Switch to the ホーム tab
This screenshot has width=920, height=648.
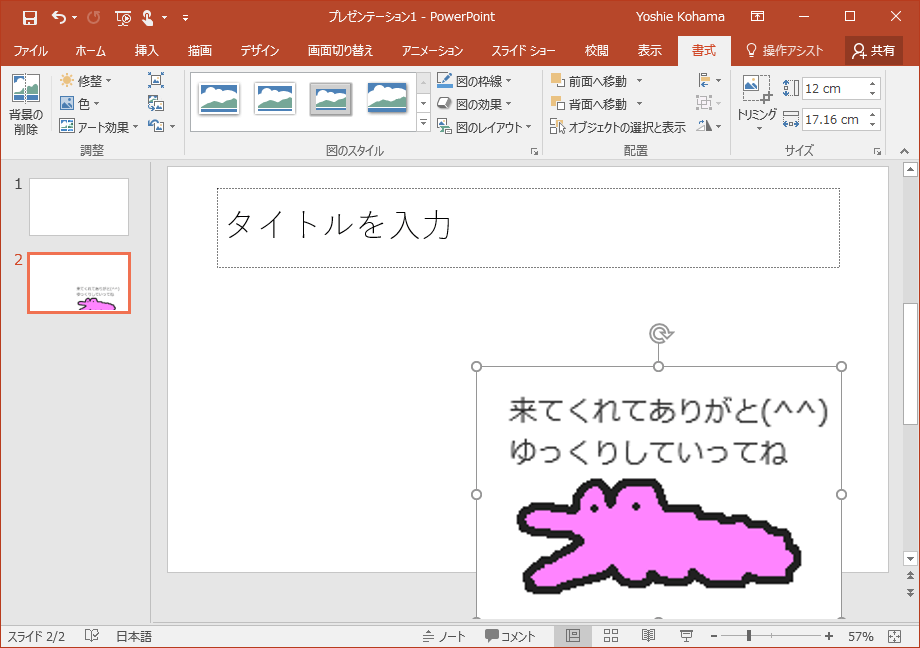coord(90,50)
